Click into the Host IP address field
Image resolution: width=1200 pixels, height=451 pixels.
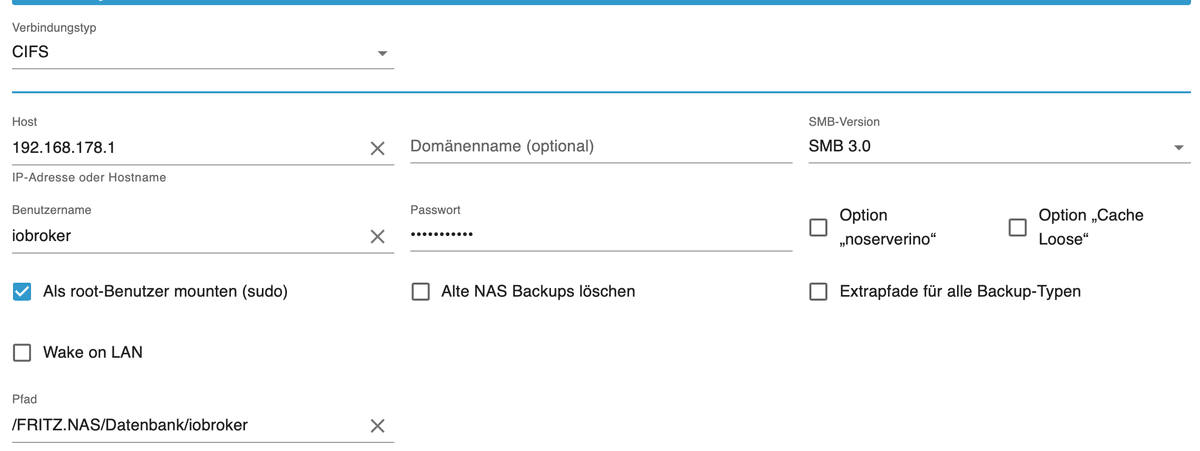pos(180,148)
